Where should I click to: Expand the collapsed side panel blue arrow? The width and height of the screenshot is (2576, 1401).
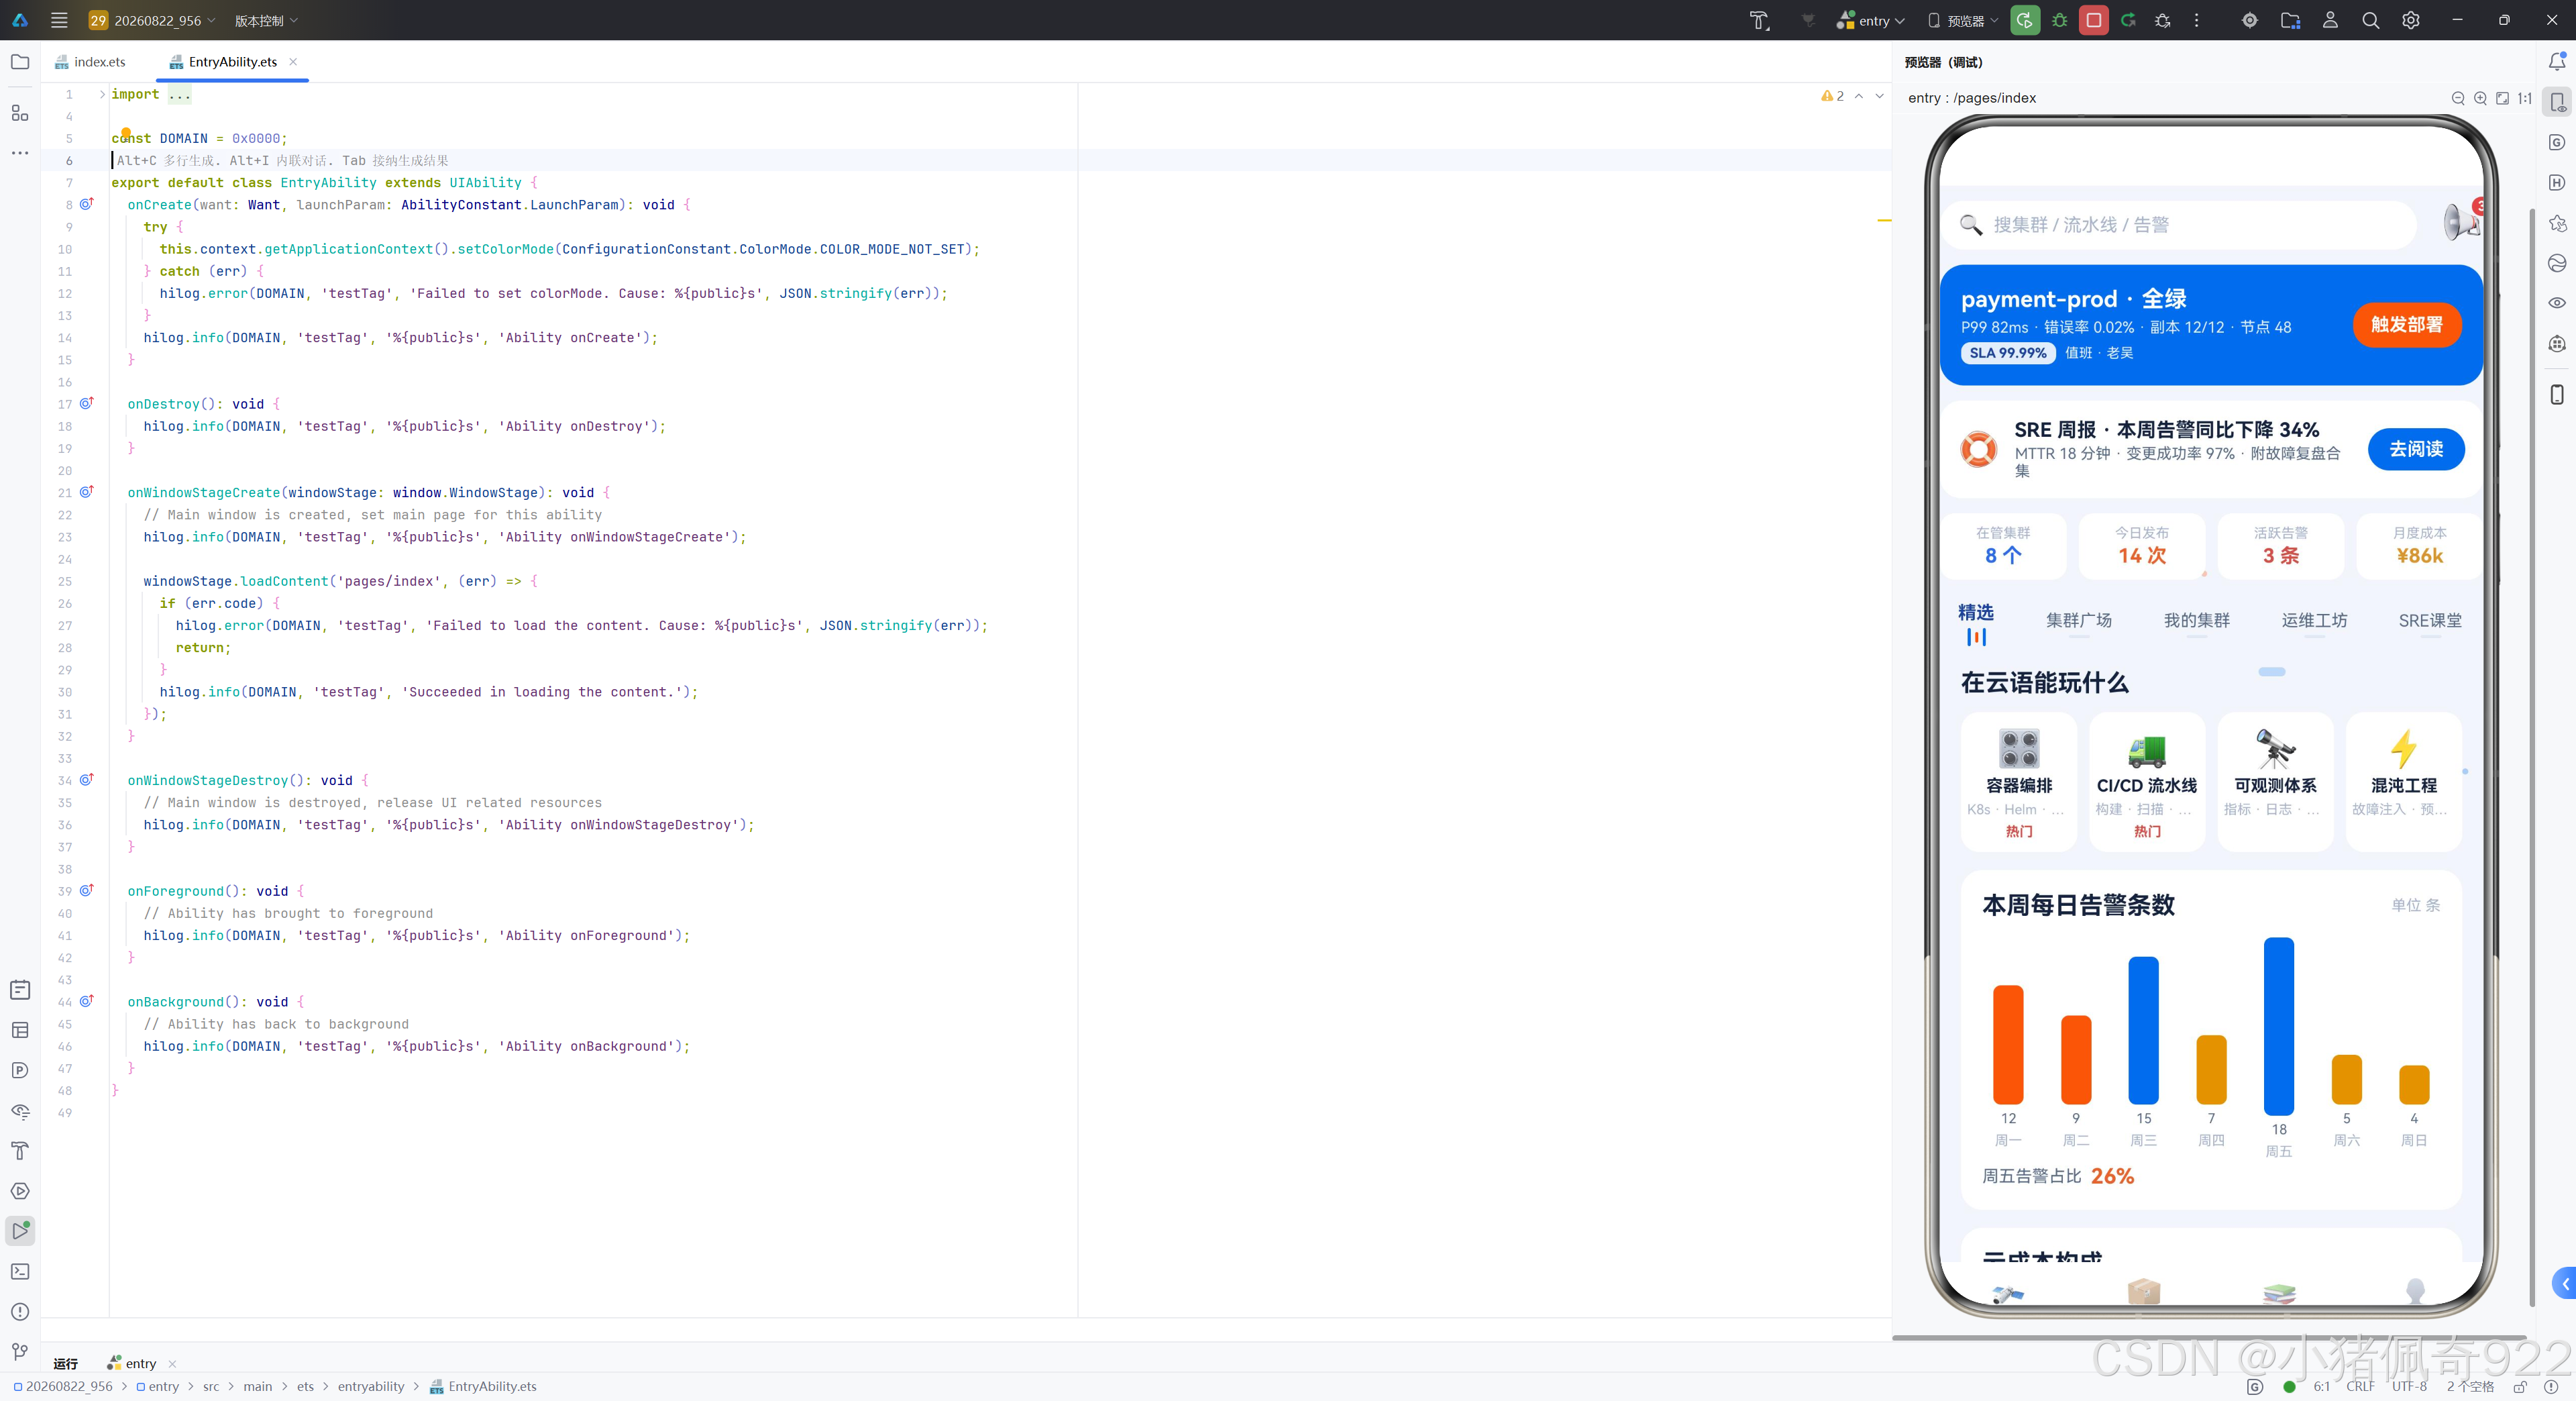point(2565,1284)
